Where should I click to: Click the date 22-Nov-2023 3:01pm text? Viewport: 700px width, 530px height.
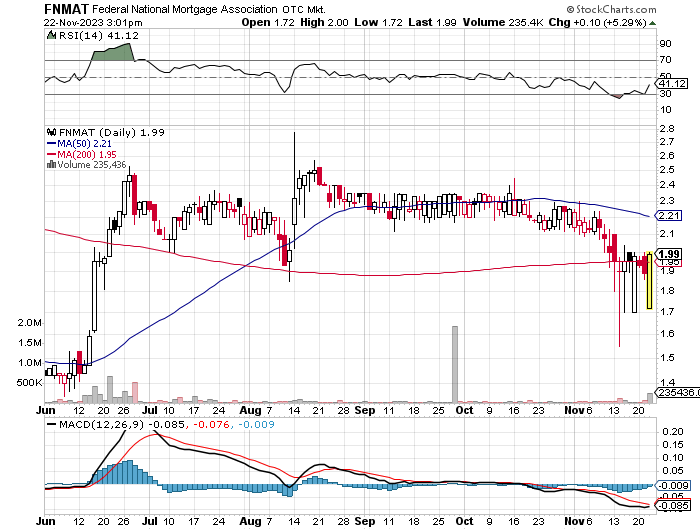tap(93, 22)
